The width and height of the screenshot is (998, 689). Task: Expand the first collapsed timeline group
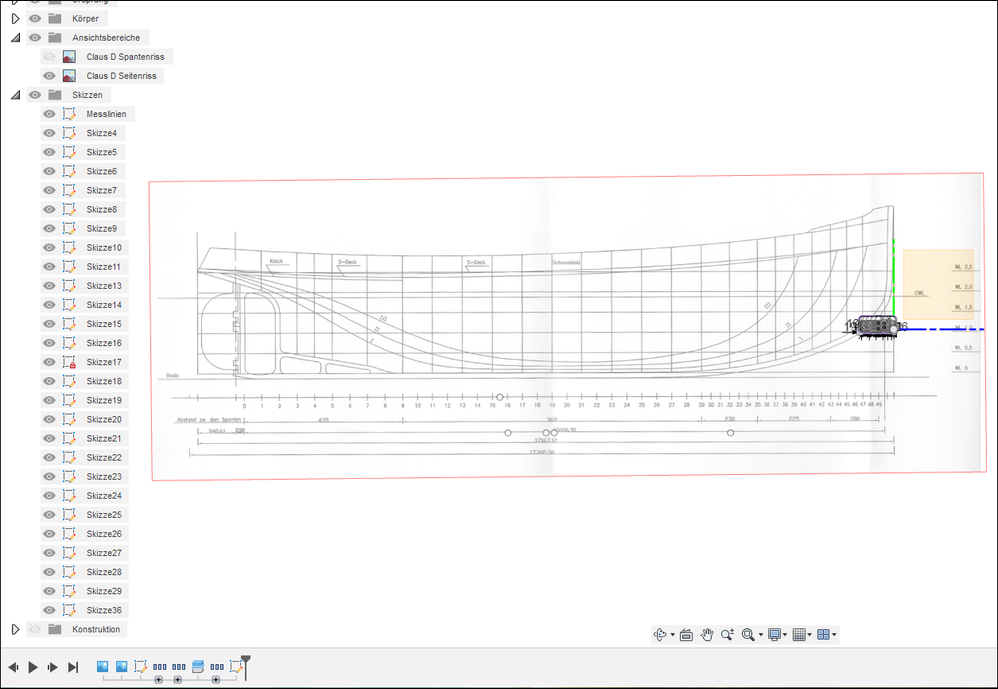click(158, 680)
